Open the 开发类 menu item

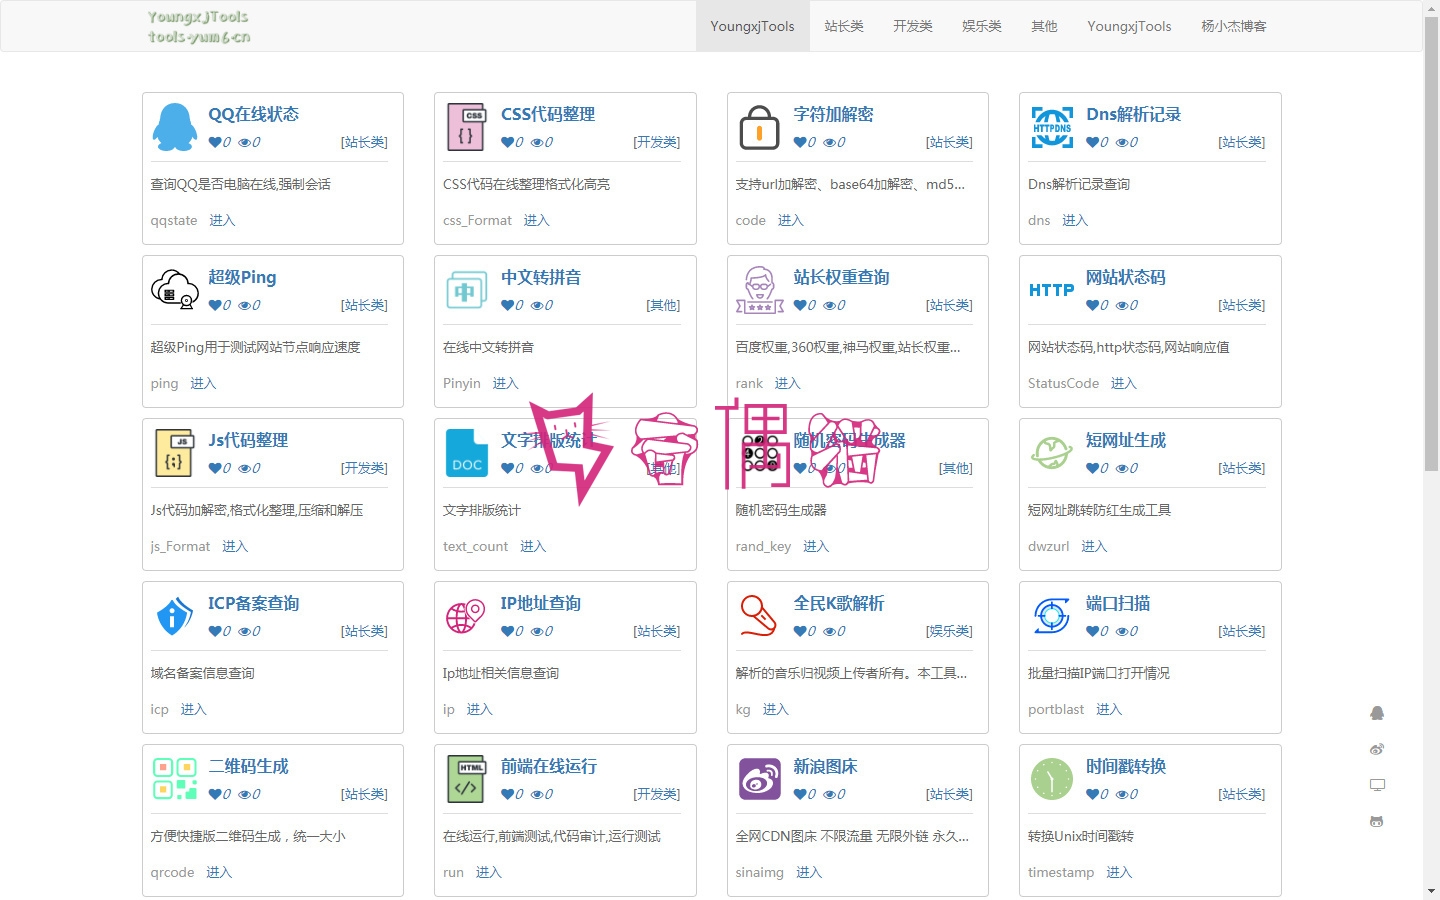pyautogui.click(x=913, y=26)
